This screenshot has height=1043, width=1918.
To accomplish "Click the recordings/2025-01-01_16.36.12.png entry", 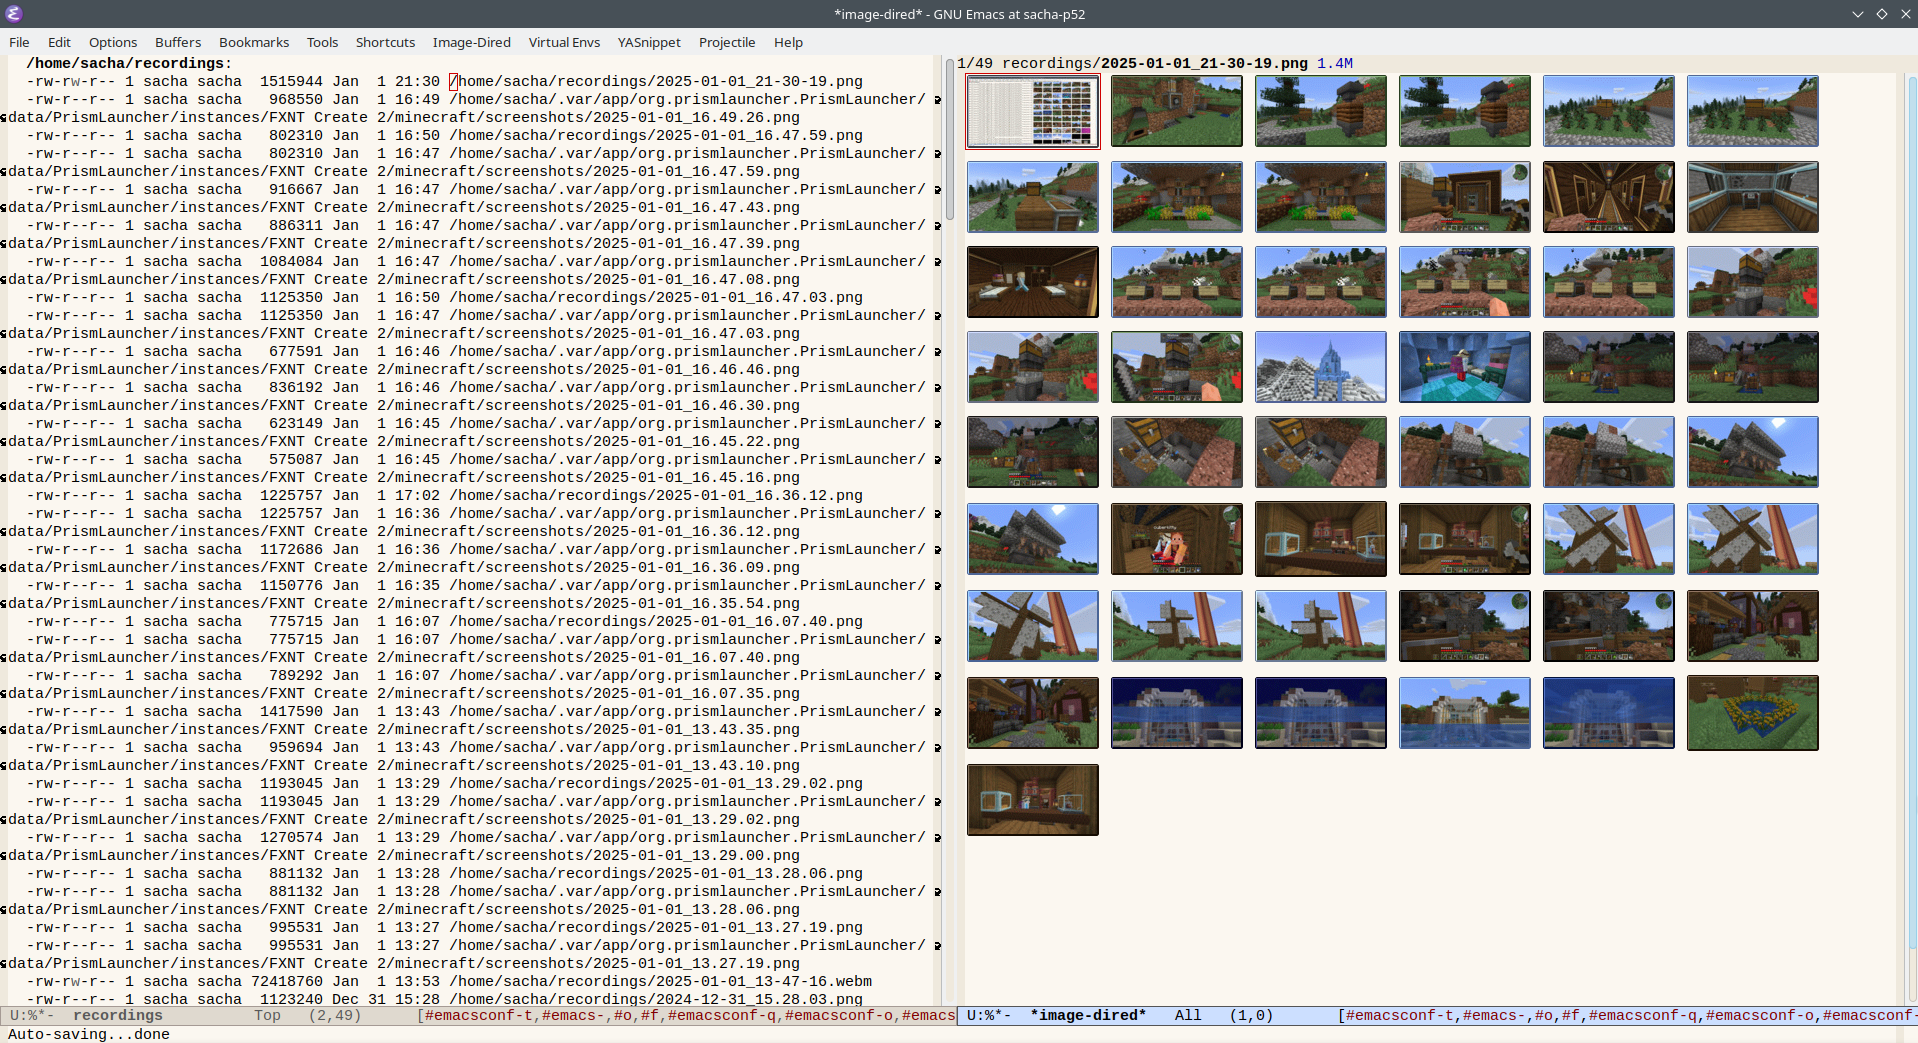I will [656, 496].
